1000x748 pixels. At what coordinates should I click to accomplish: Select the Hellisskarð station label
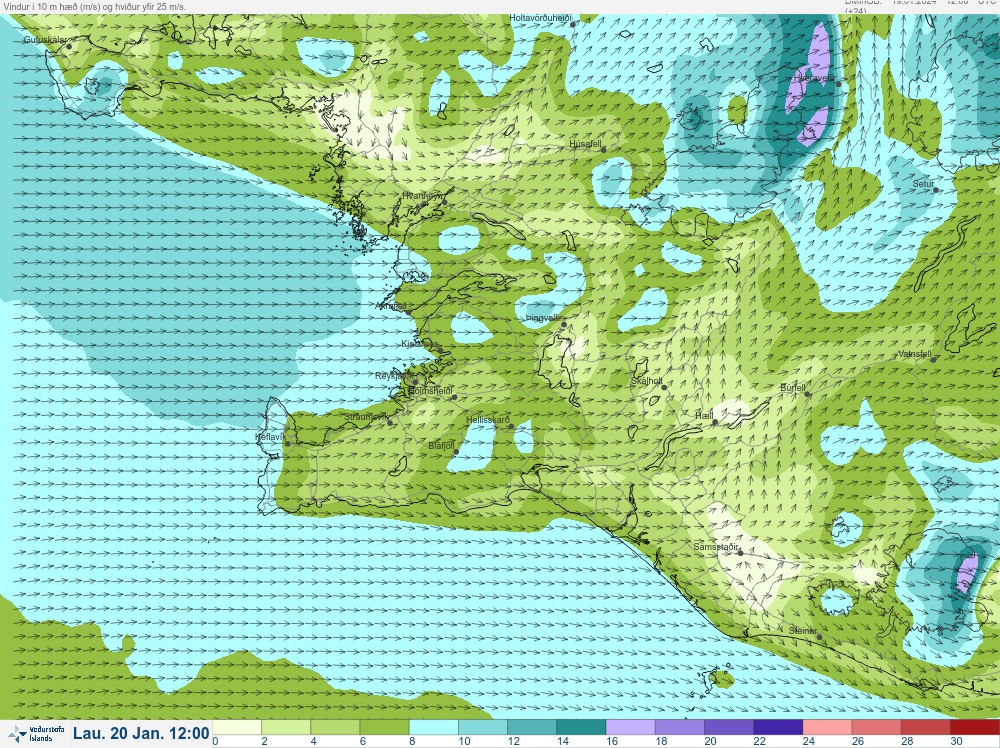[488, 420]
